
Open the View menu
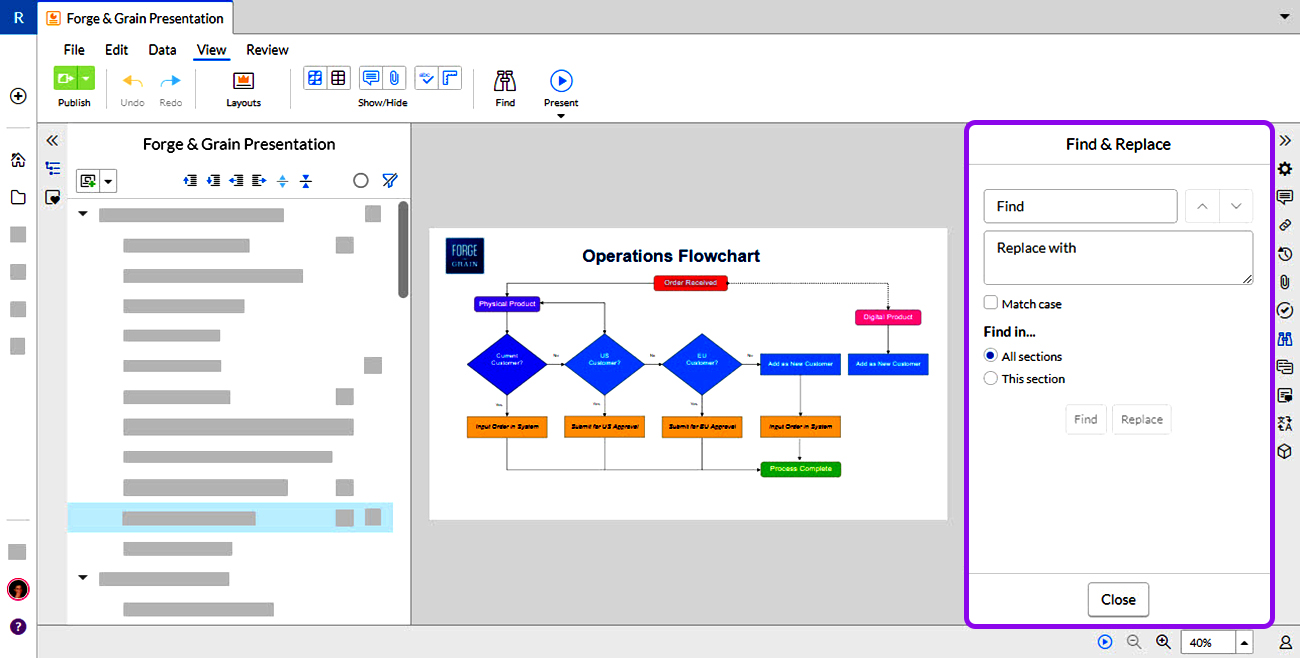211,50
